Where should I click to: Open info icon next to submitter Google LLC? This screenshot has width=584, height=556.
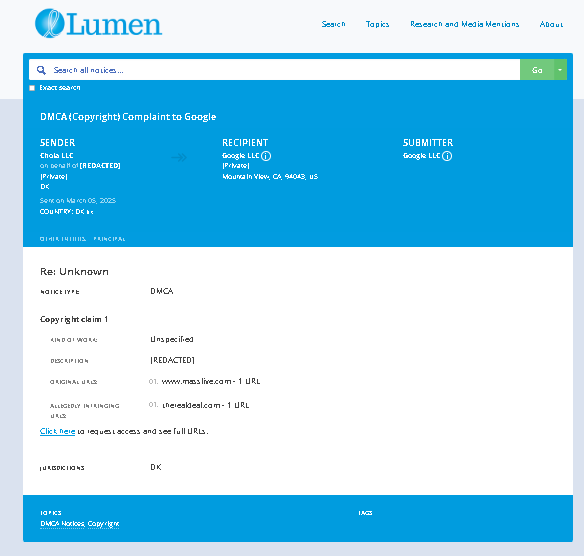[447, 156]
